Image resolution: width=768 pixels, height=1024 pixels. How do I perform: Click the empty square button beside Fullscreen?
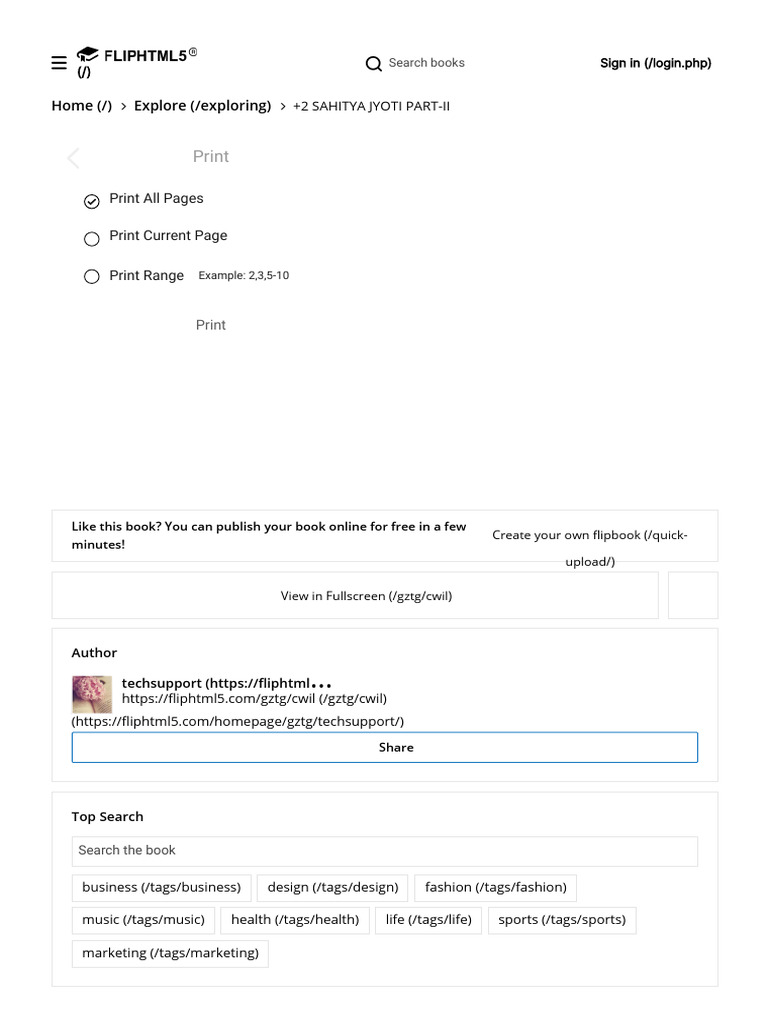click(693, 596)
